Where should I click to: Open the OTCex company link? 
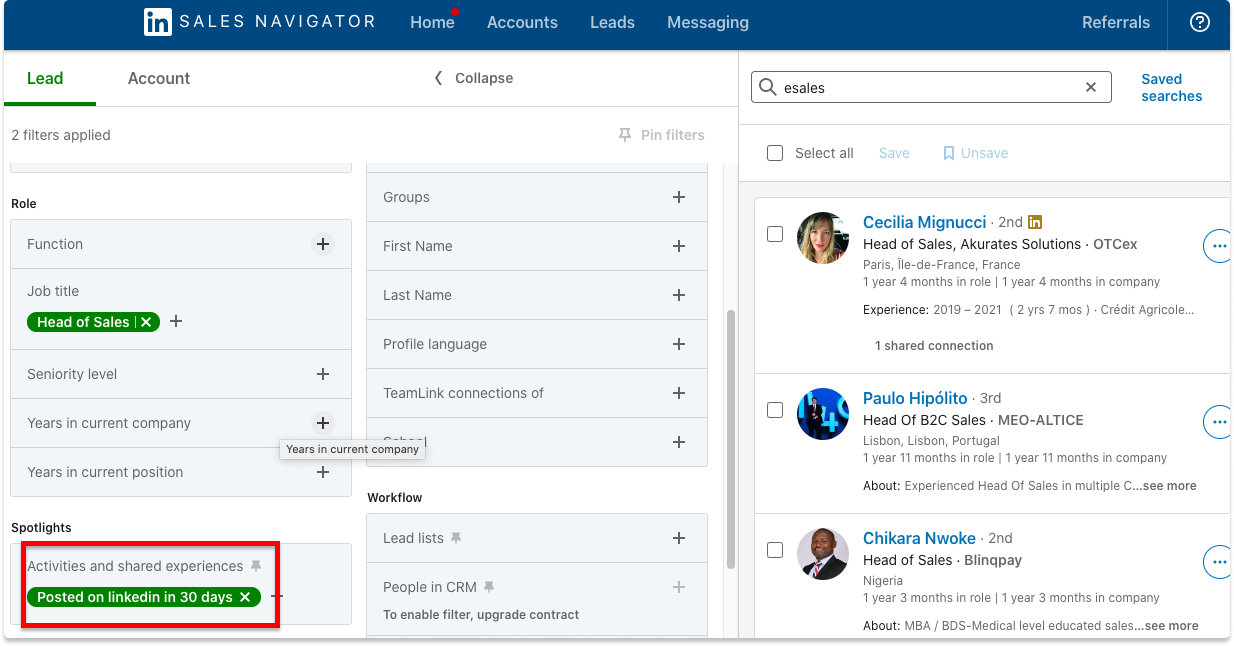click(x=1115, y=244)
